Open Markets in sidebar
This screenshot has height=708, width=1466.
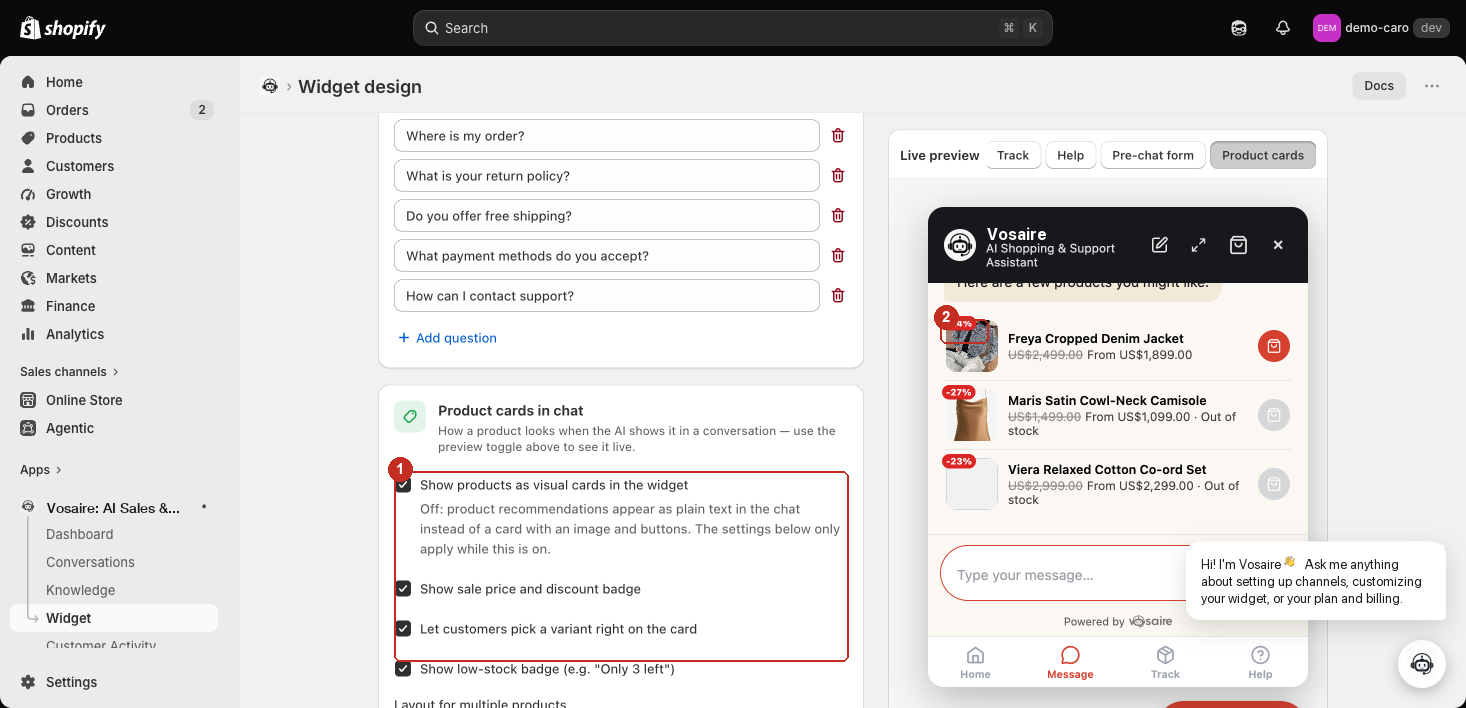tap(71, 278)
